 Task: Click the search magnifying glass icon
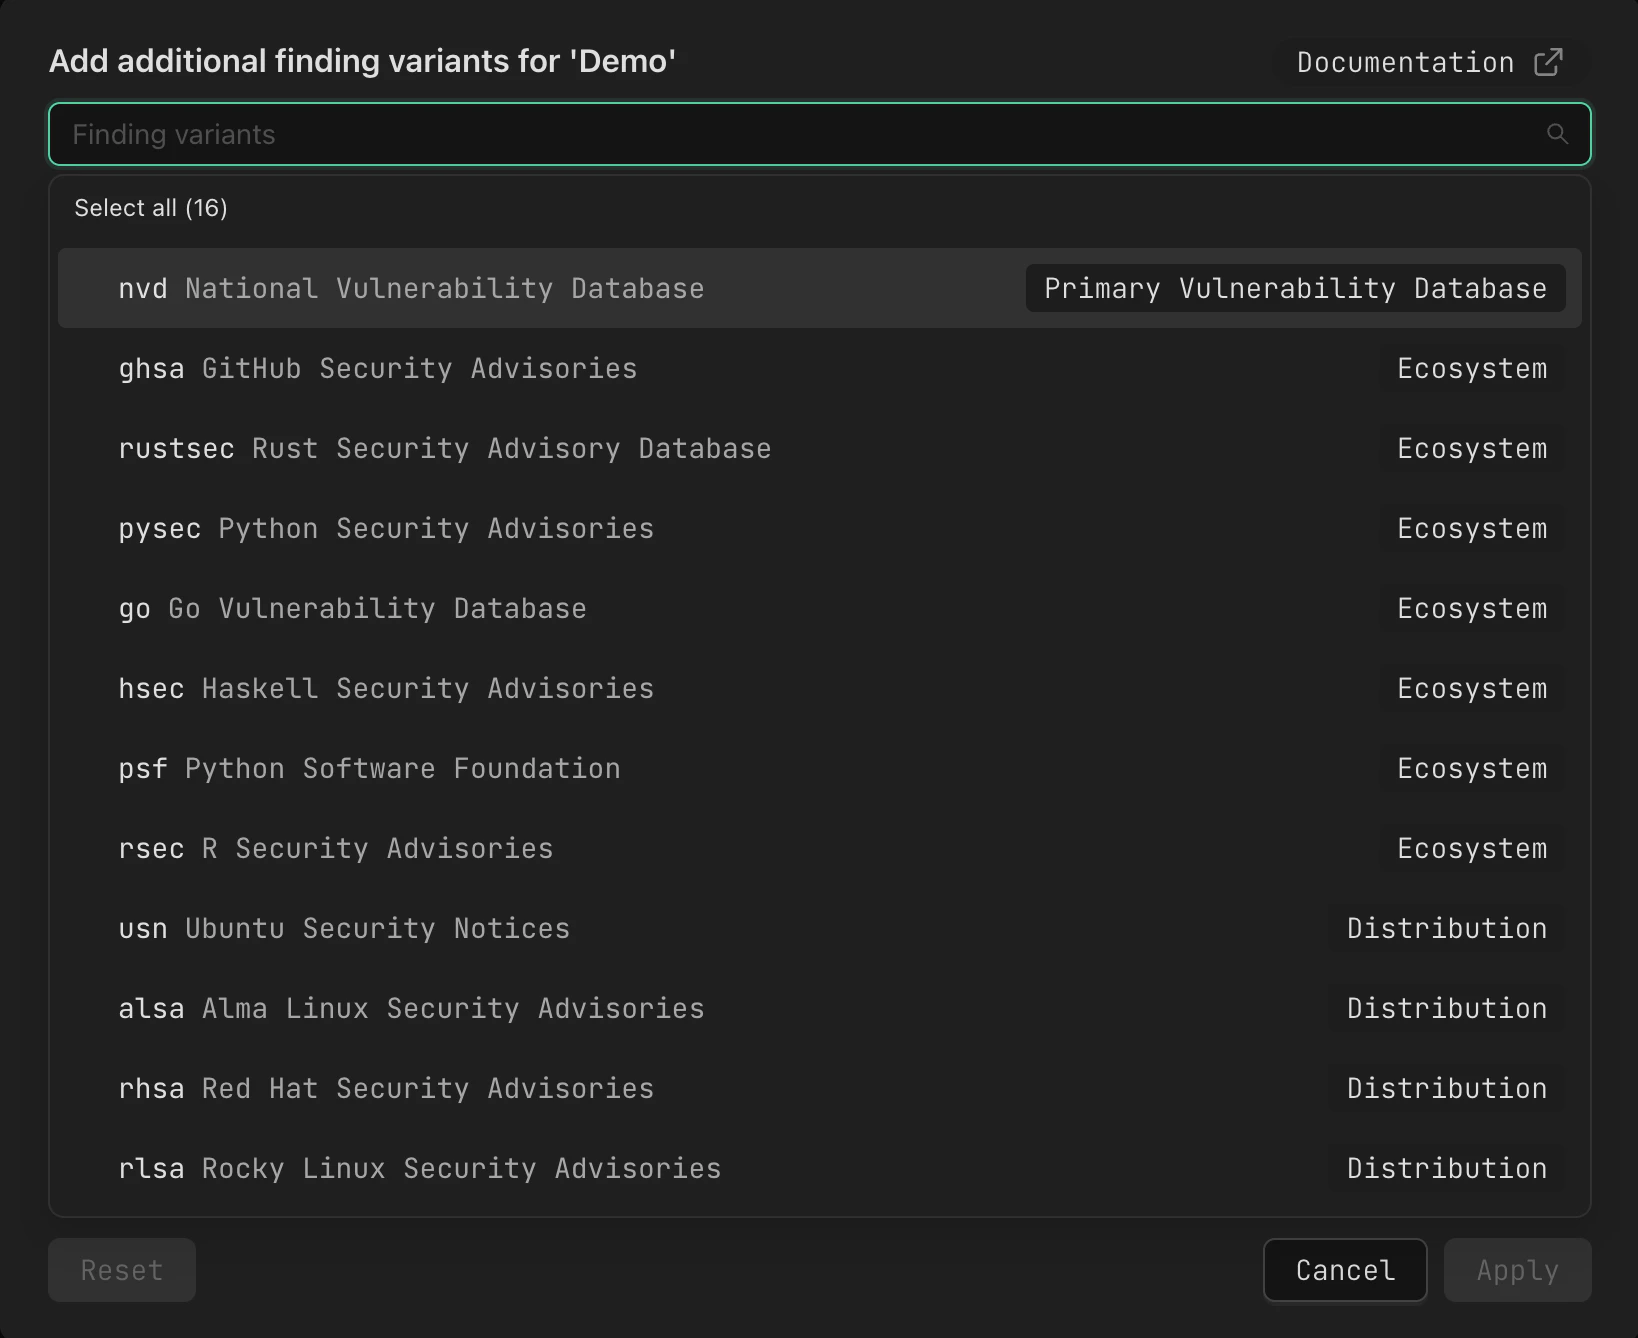click(x=1557, y=133)
